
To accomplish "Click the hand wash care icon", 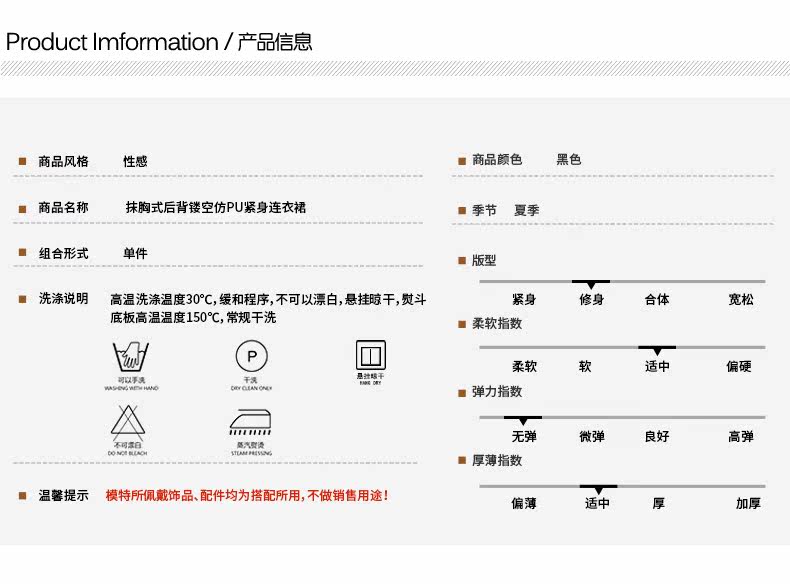I will (131, 356).
